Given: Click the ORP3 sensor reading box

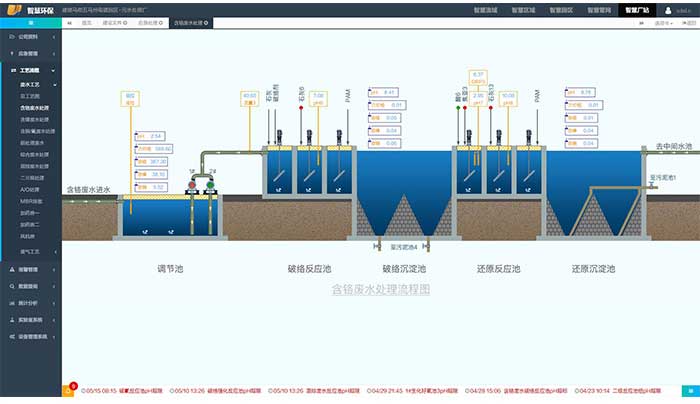Looking at the screenshot, I should (x=478, y=78).
